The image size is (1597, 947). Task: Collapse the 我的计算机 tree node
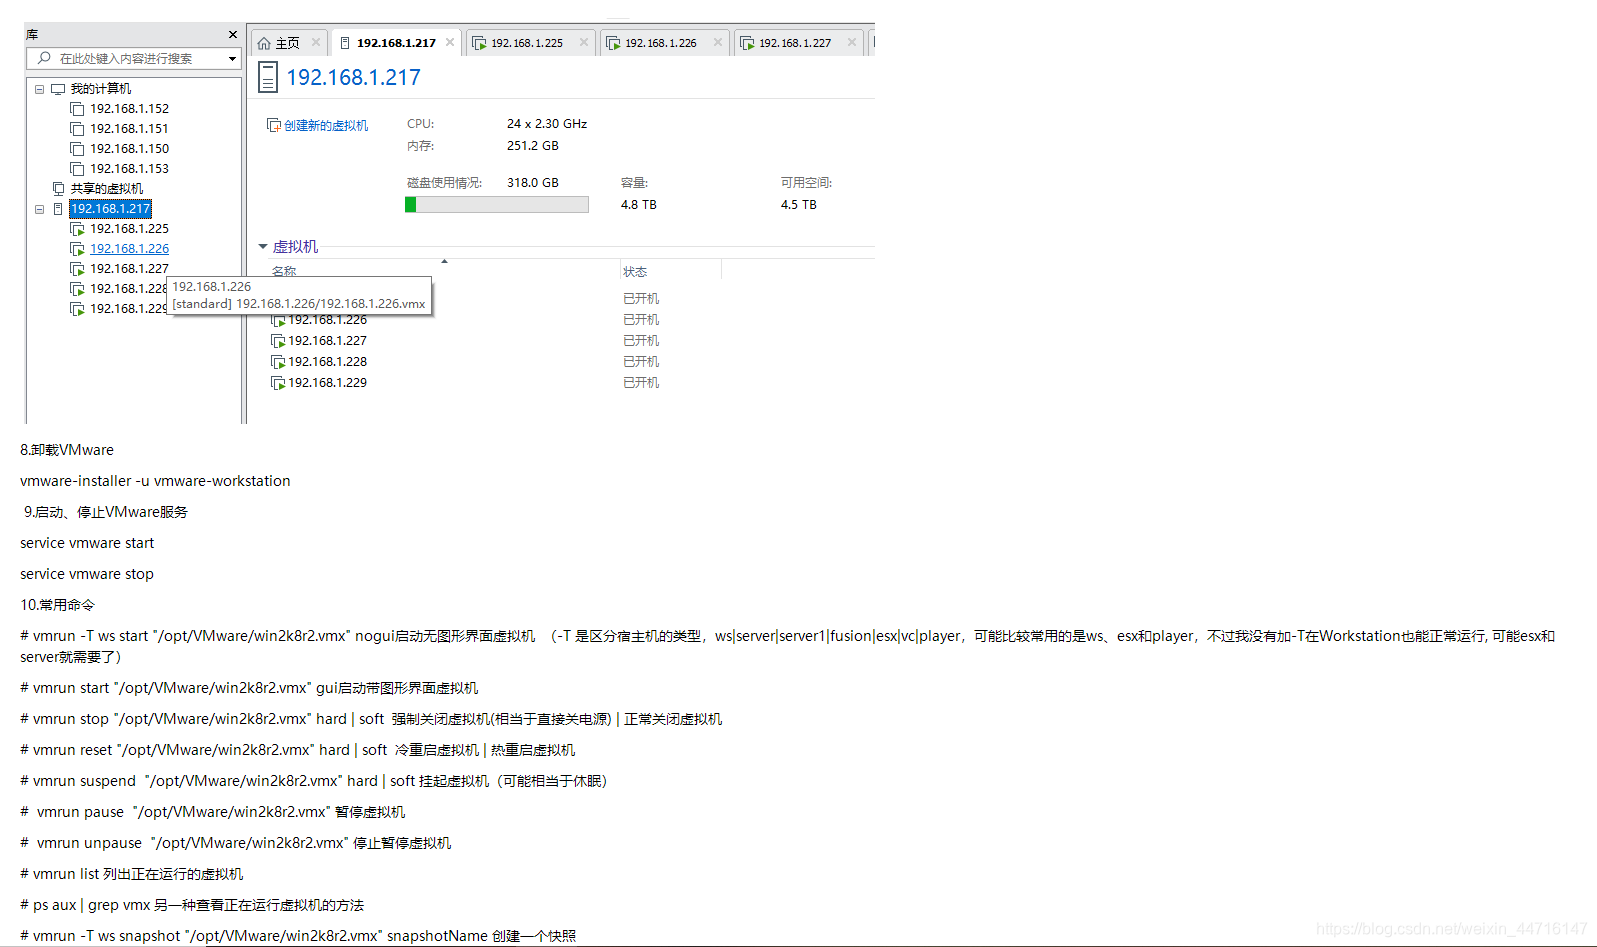[40, 89]
